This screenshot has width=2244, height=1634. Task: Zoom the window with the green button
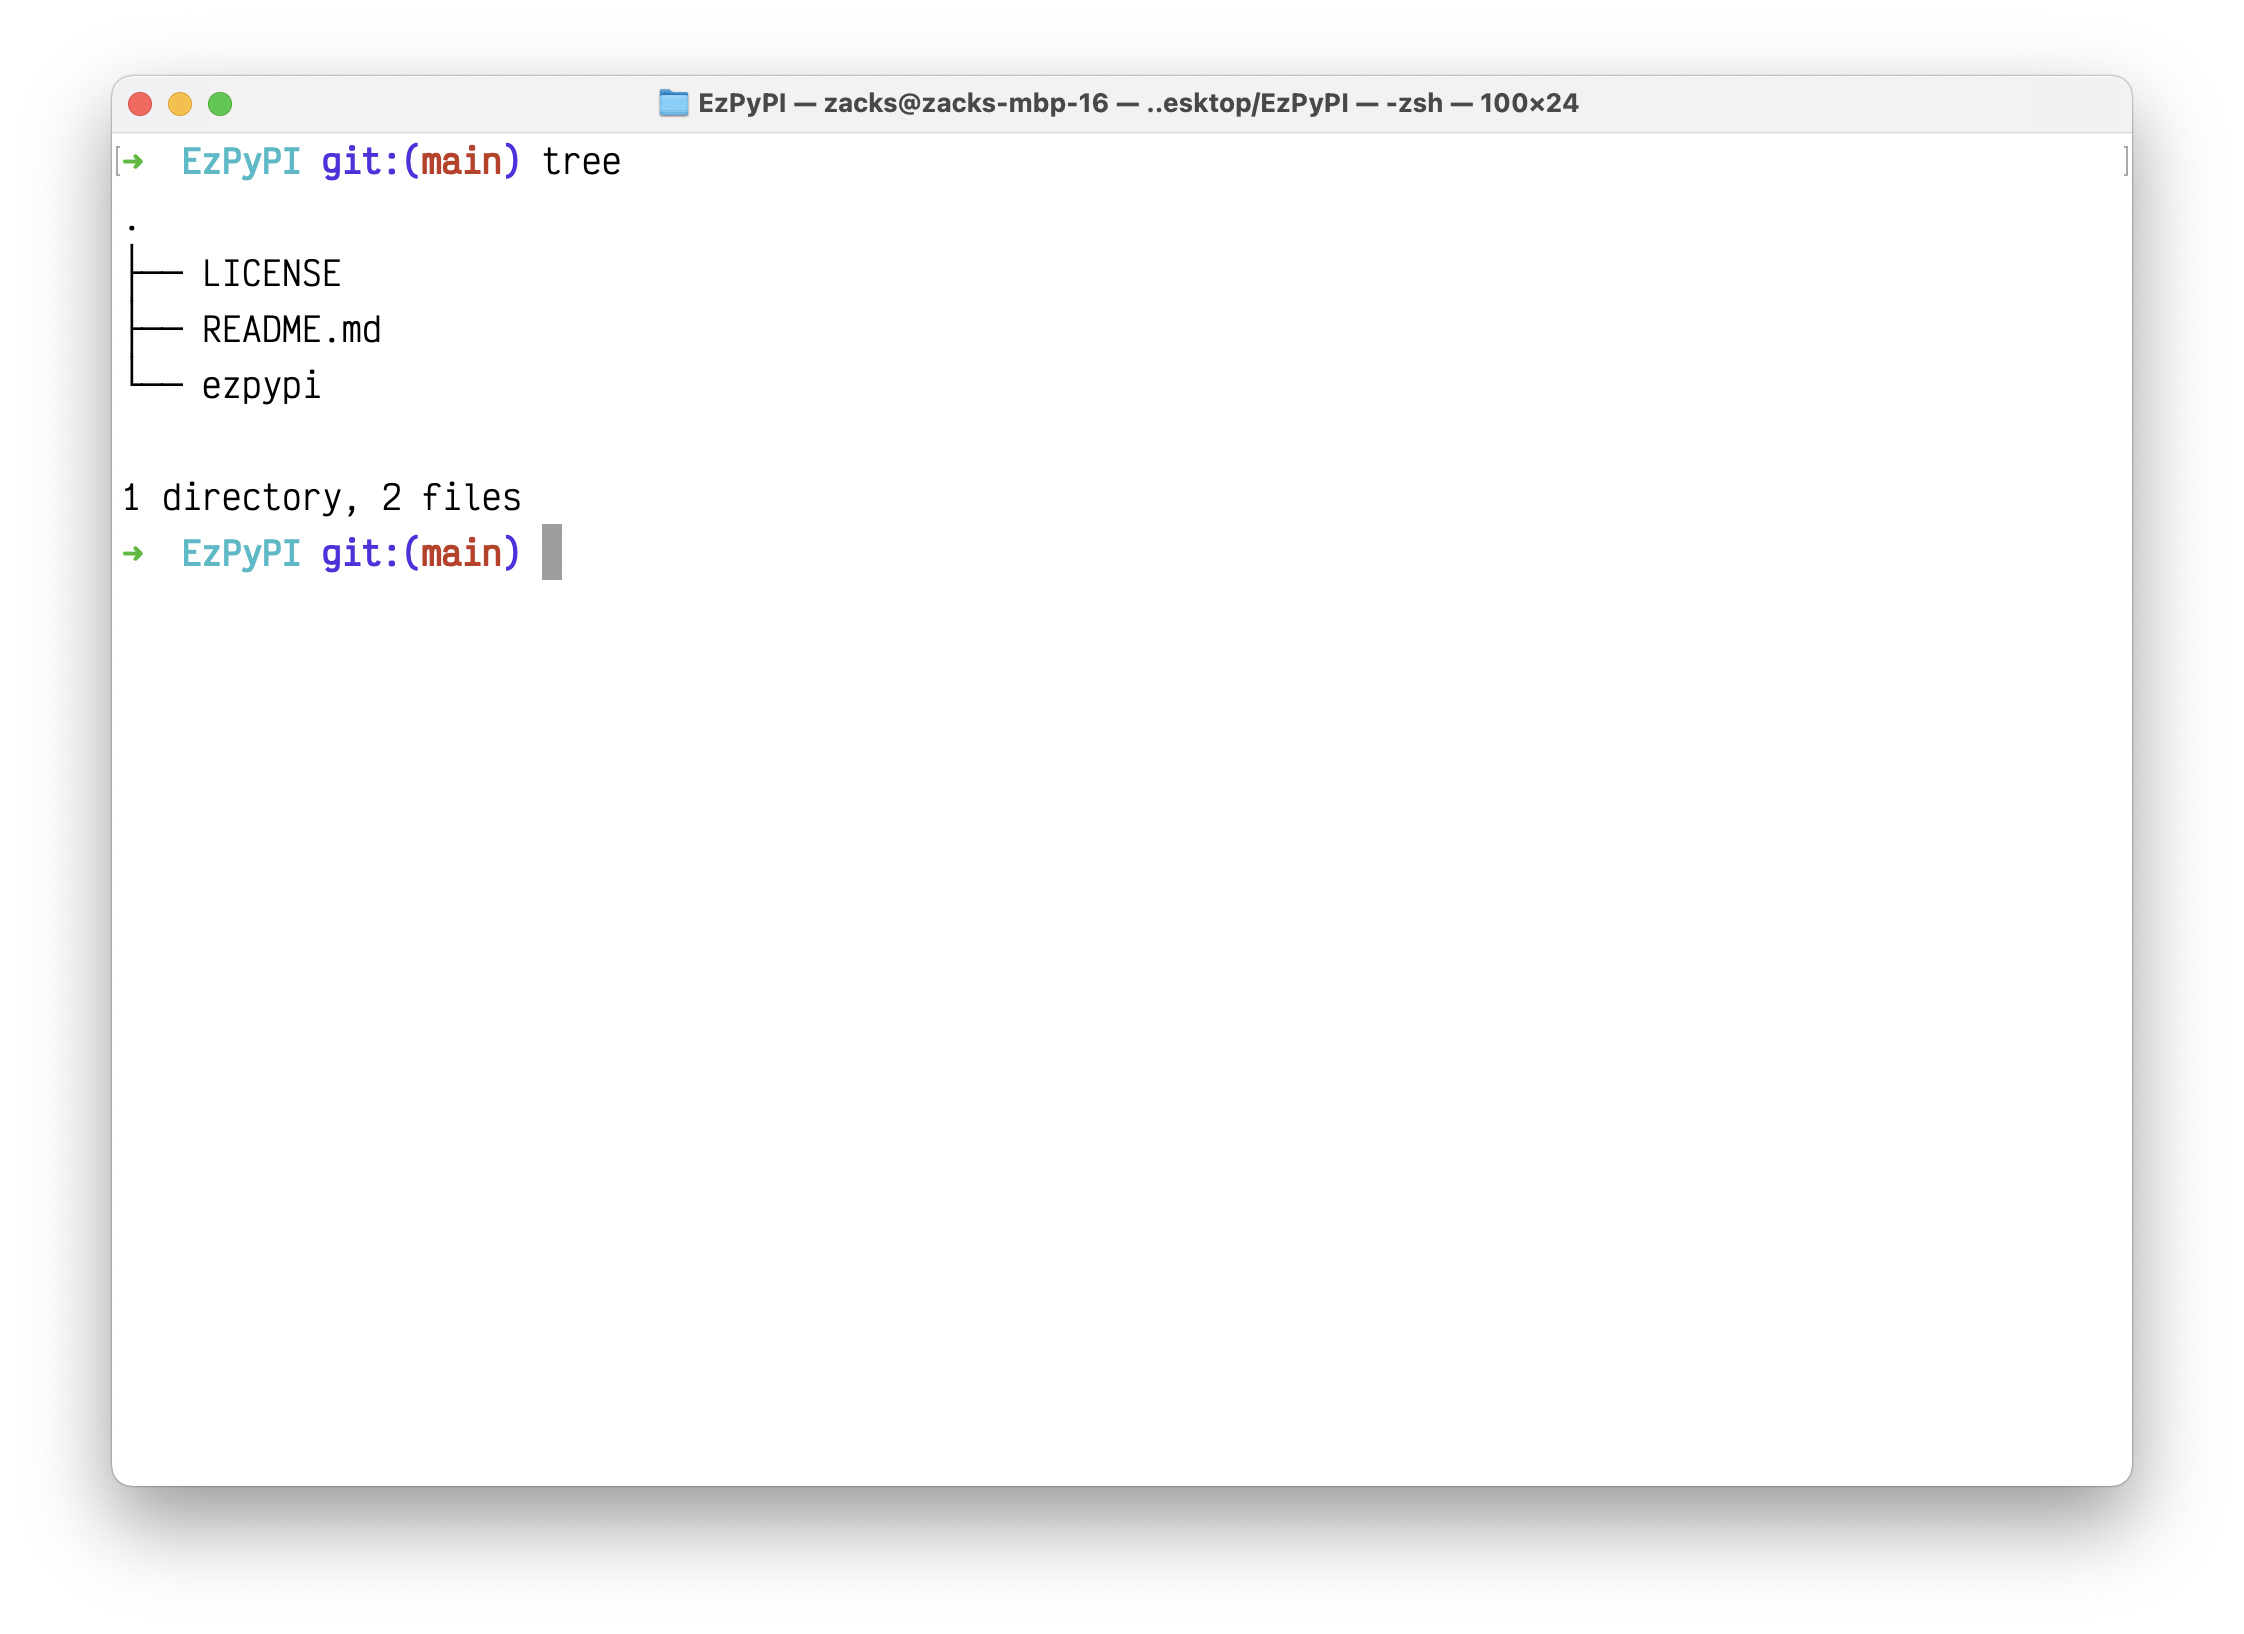pyautogui.click(x=220, y=104)
